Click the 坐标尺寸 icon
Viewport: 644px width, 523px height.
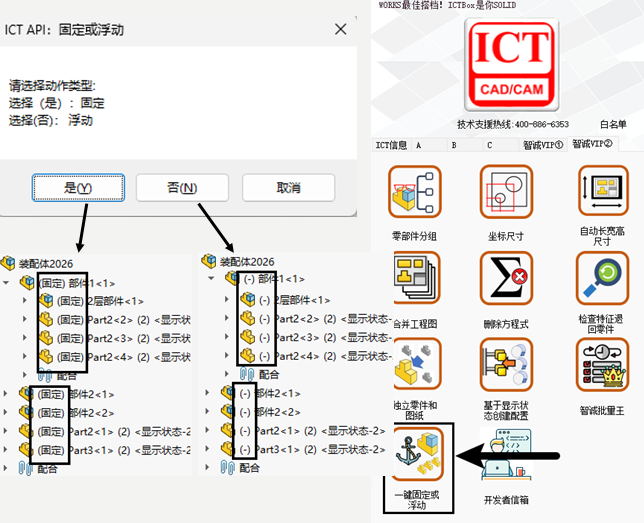(508, 193)
